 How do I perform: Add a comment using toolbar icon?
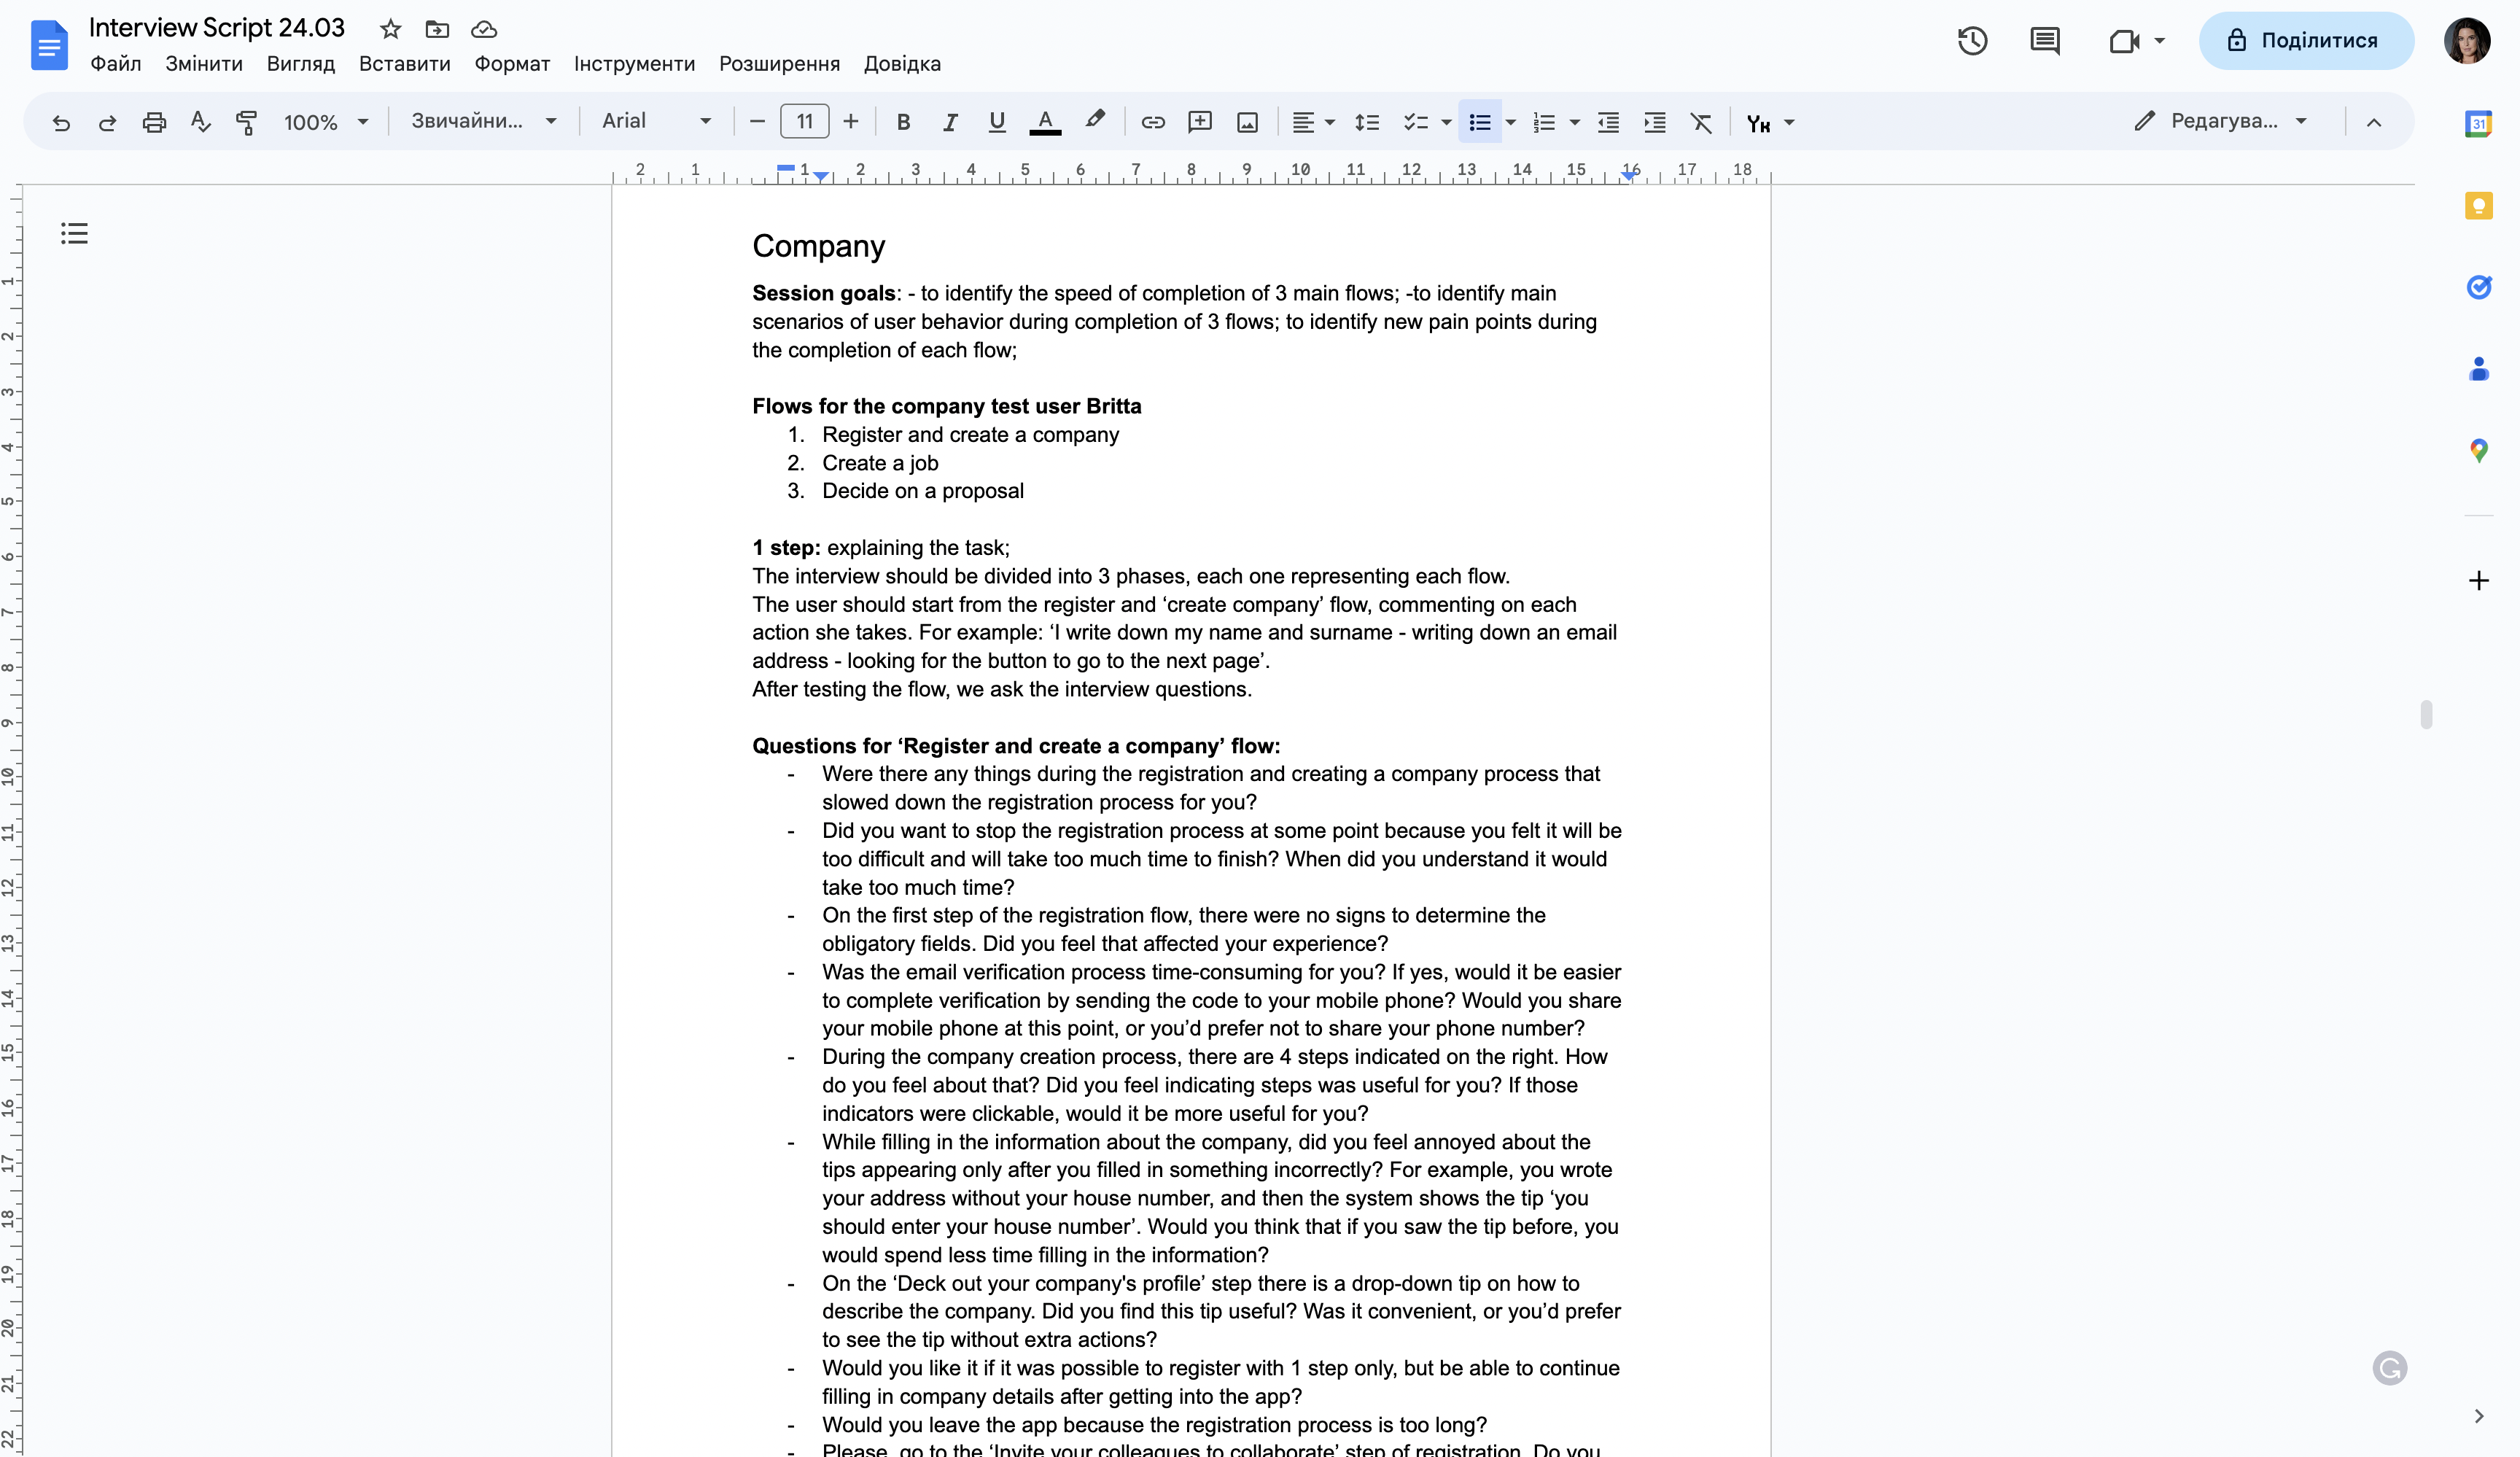pyautogui.click(x=1200, y=122)
